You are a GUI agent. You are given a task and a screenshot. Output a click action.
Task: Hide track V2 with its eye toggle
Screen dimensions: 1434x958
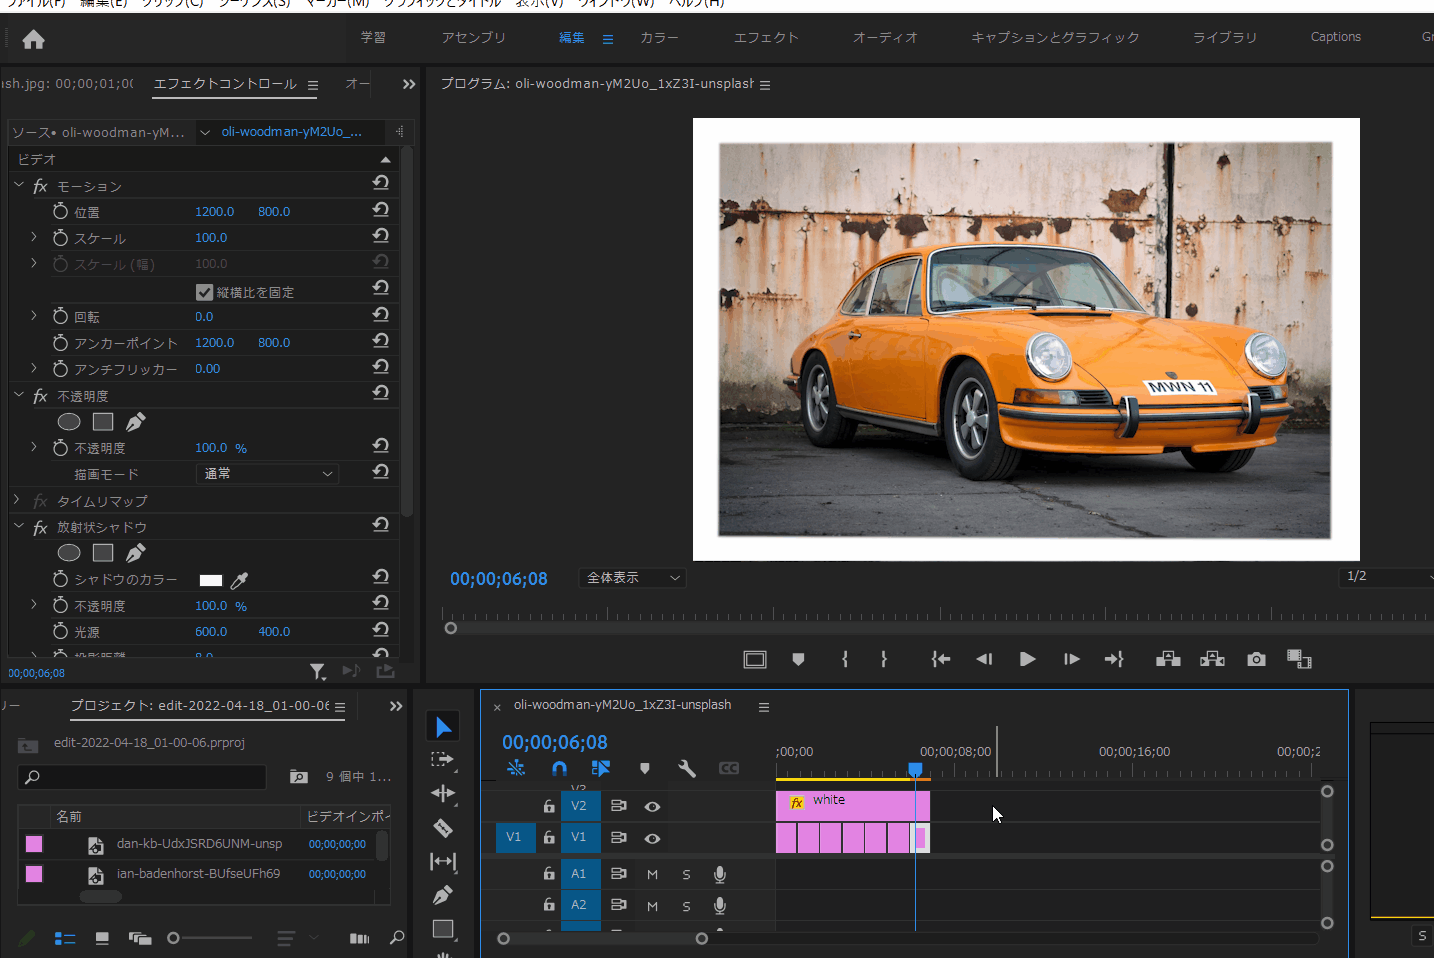pos(652,806)
